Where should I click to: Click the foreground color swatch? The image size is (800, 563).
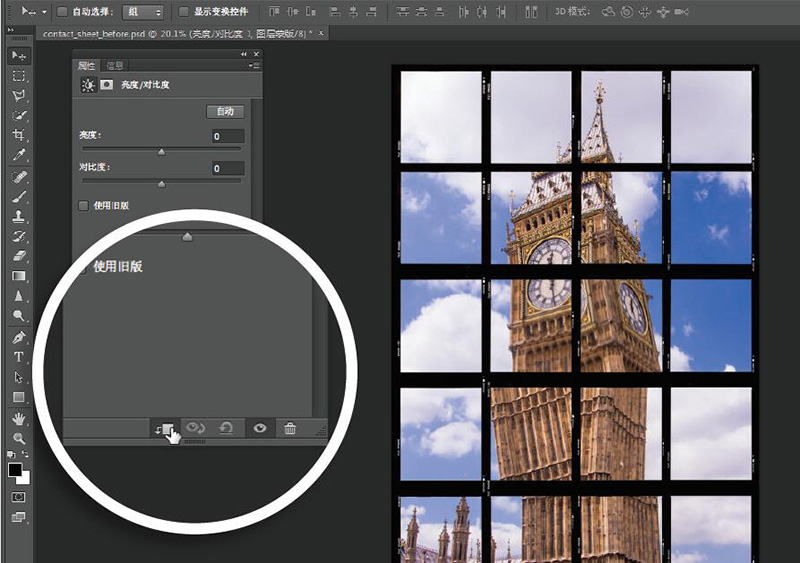pos(15,469)
